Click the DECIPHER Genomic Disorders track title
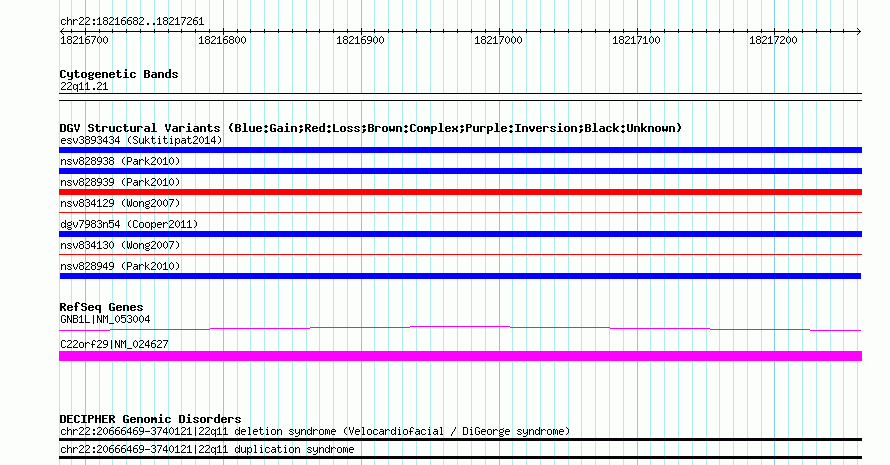 (x=150, y=419)
